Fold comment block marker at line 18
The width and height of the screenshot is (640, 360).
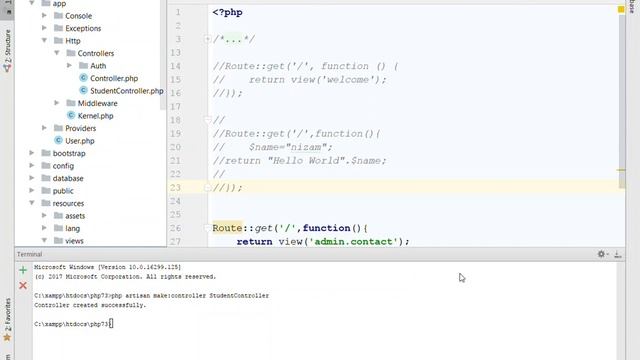[x=207, y=120]
